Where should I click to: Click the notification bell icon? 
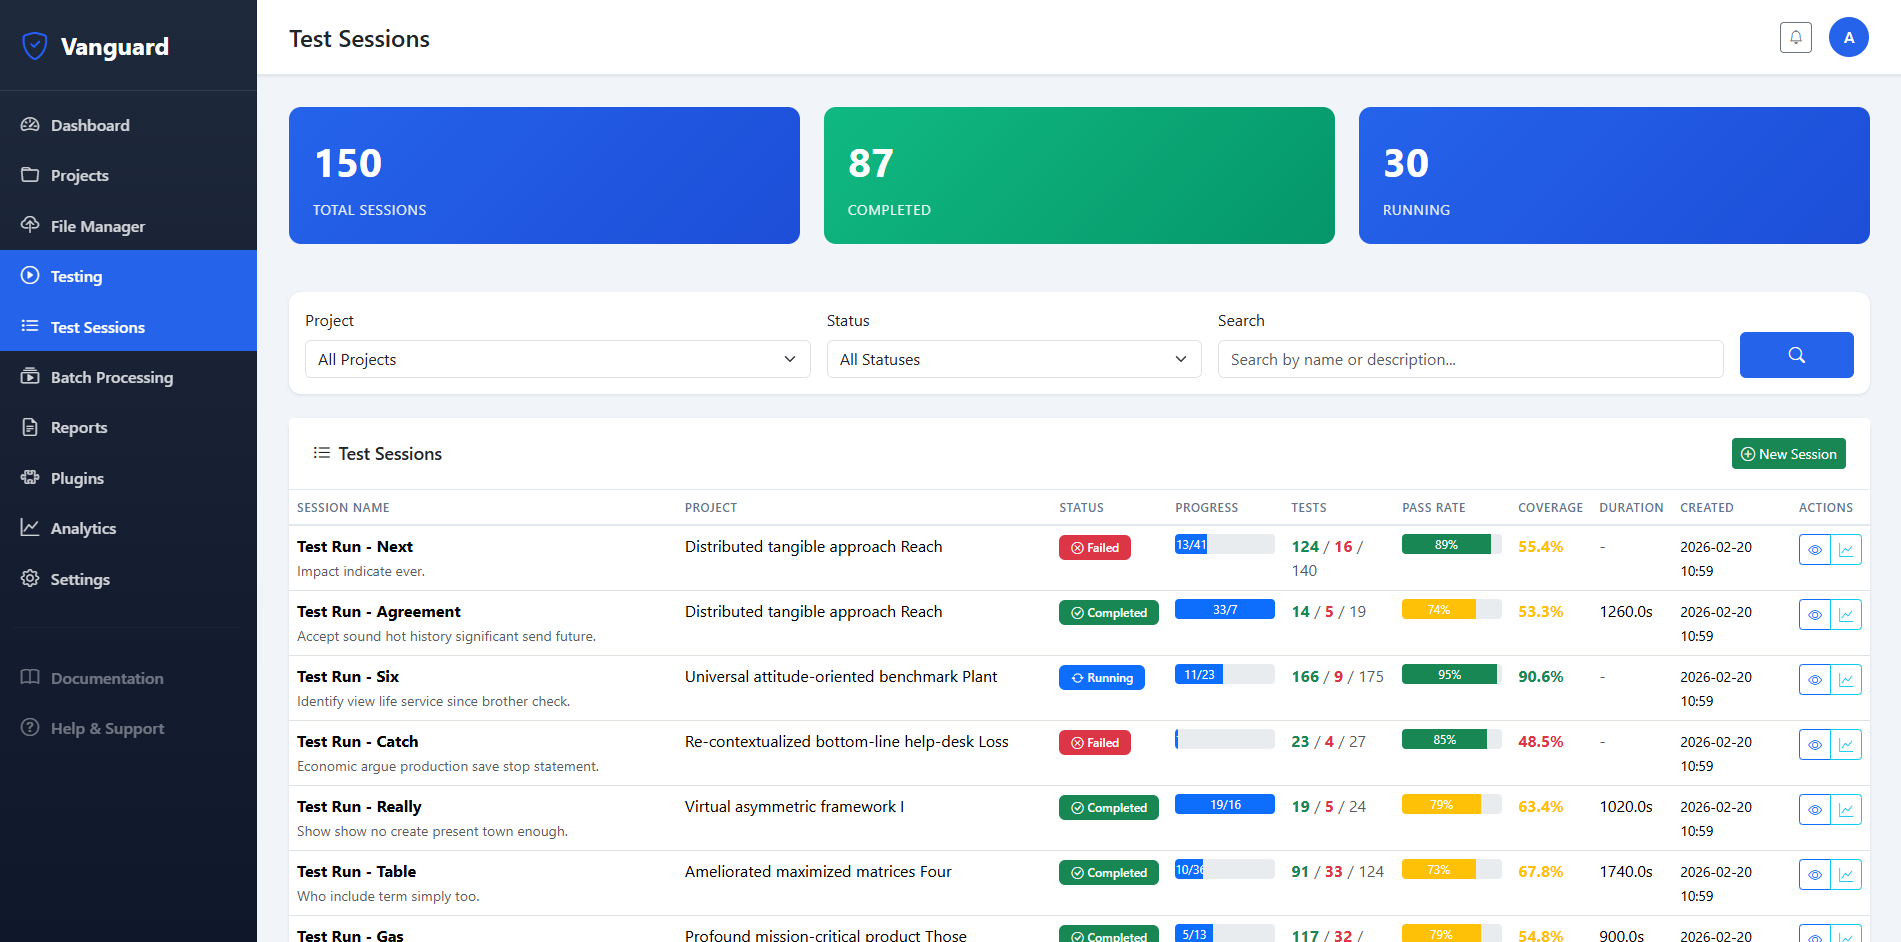(1795, 38)
